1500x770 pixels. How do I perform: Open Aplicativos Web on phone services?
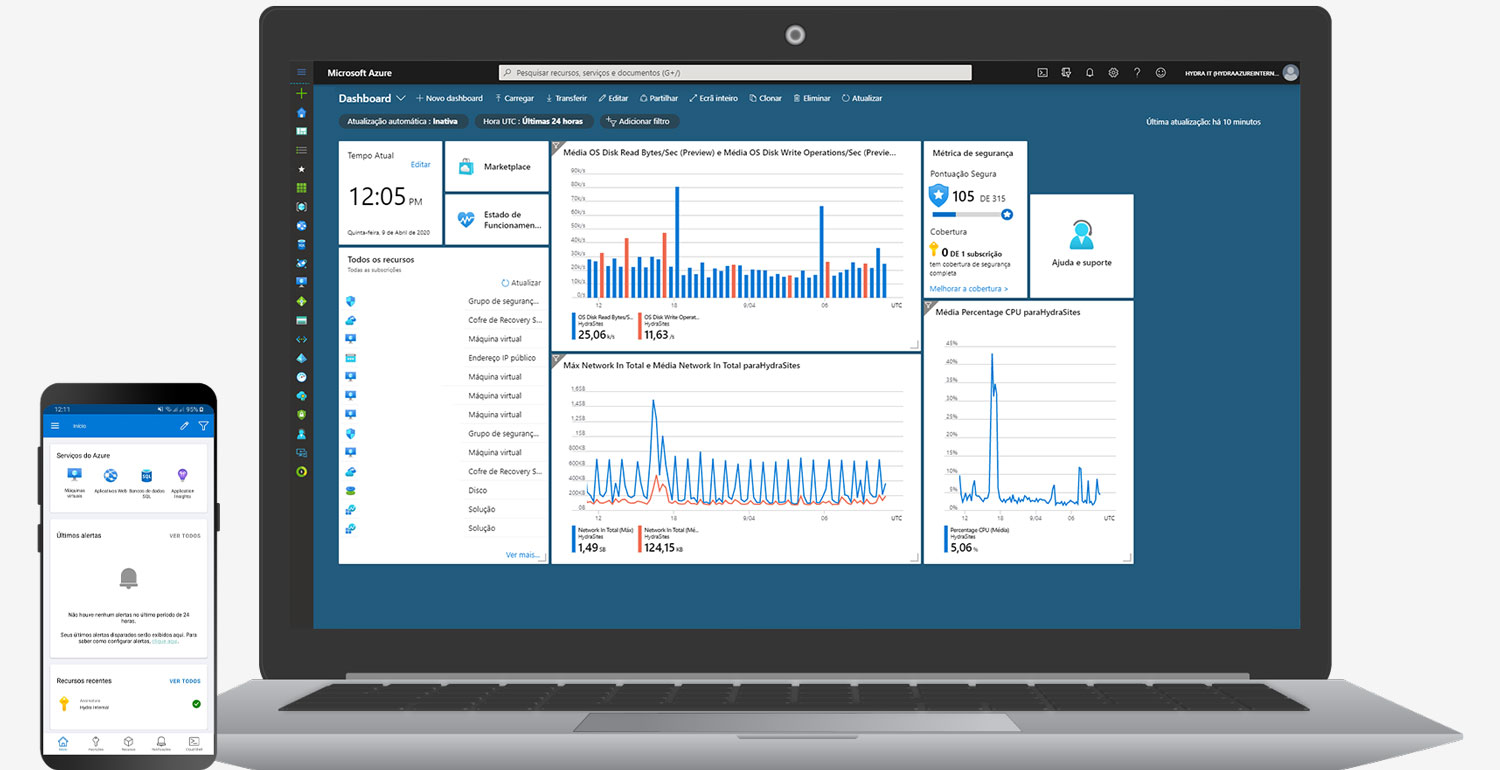[111, 481]
